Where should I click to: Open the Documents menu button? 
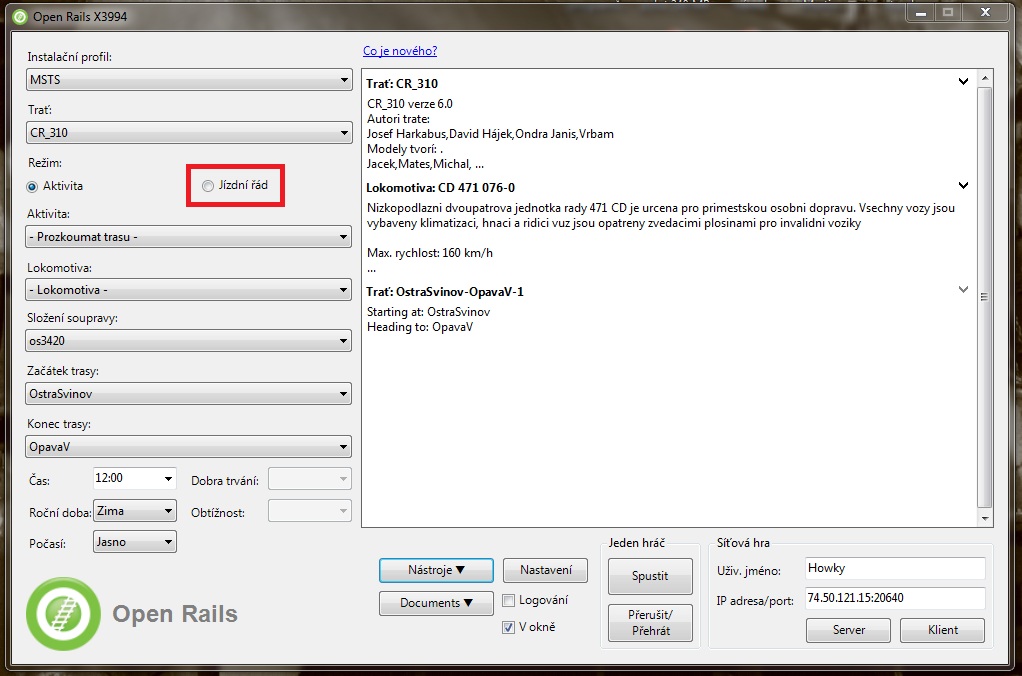(x=436, y=603)
